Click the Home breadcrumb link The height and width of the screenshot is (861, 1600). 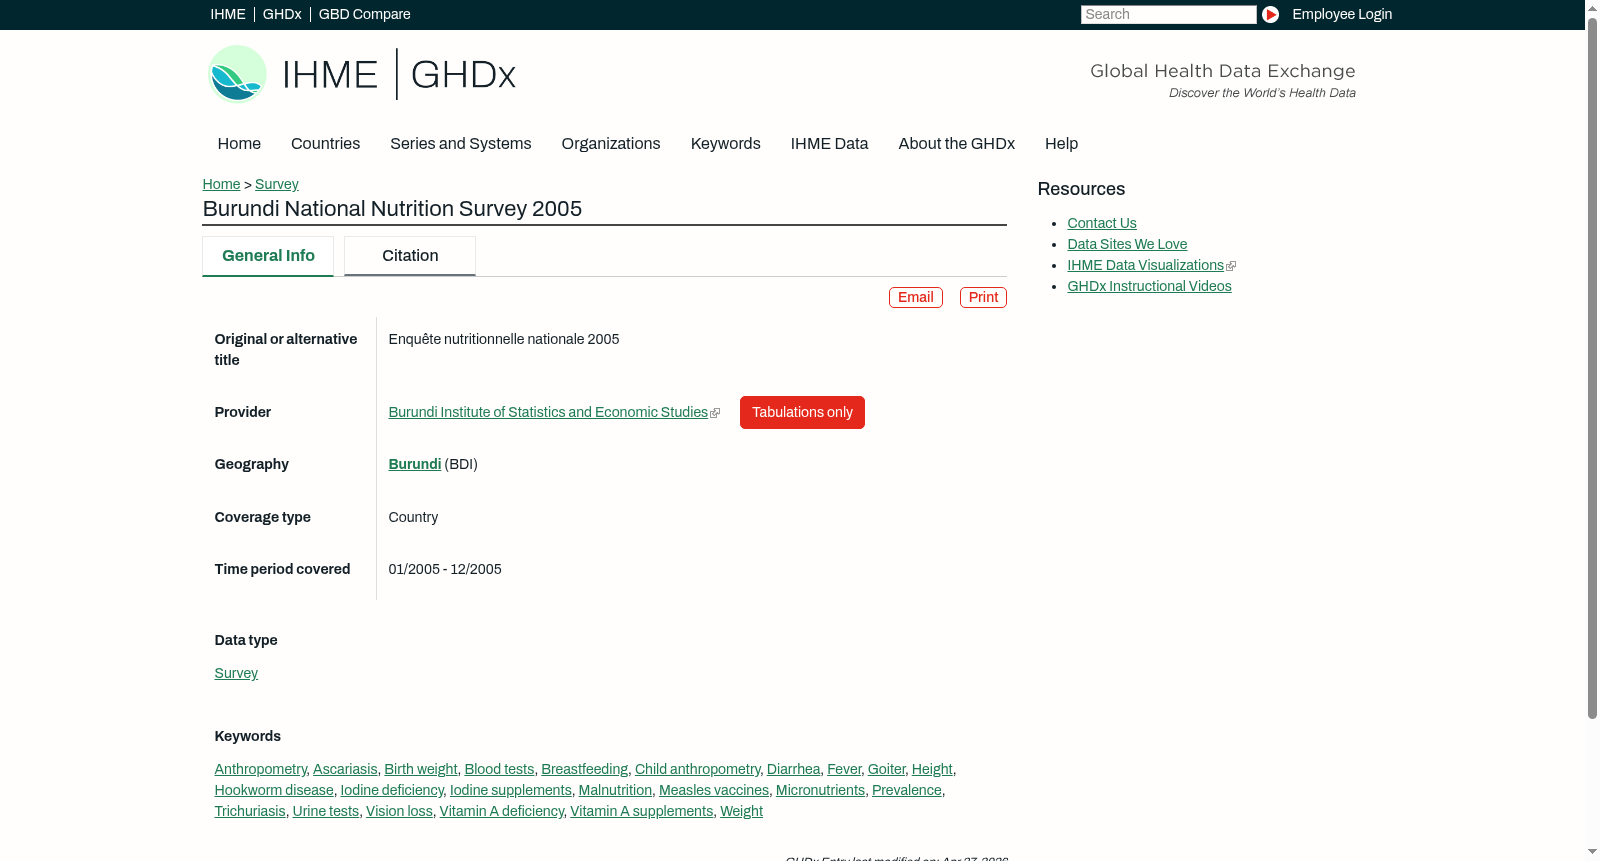[x=221, y=184]
